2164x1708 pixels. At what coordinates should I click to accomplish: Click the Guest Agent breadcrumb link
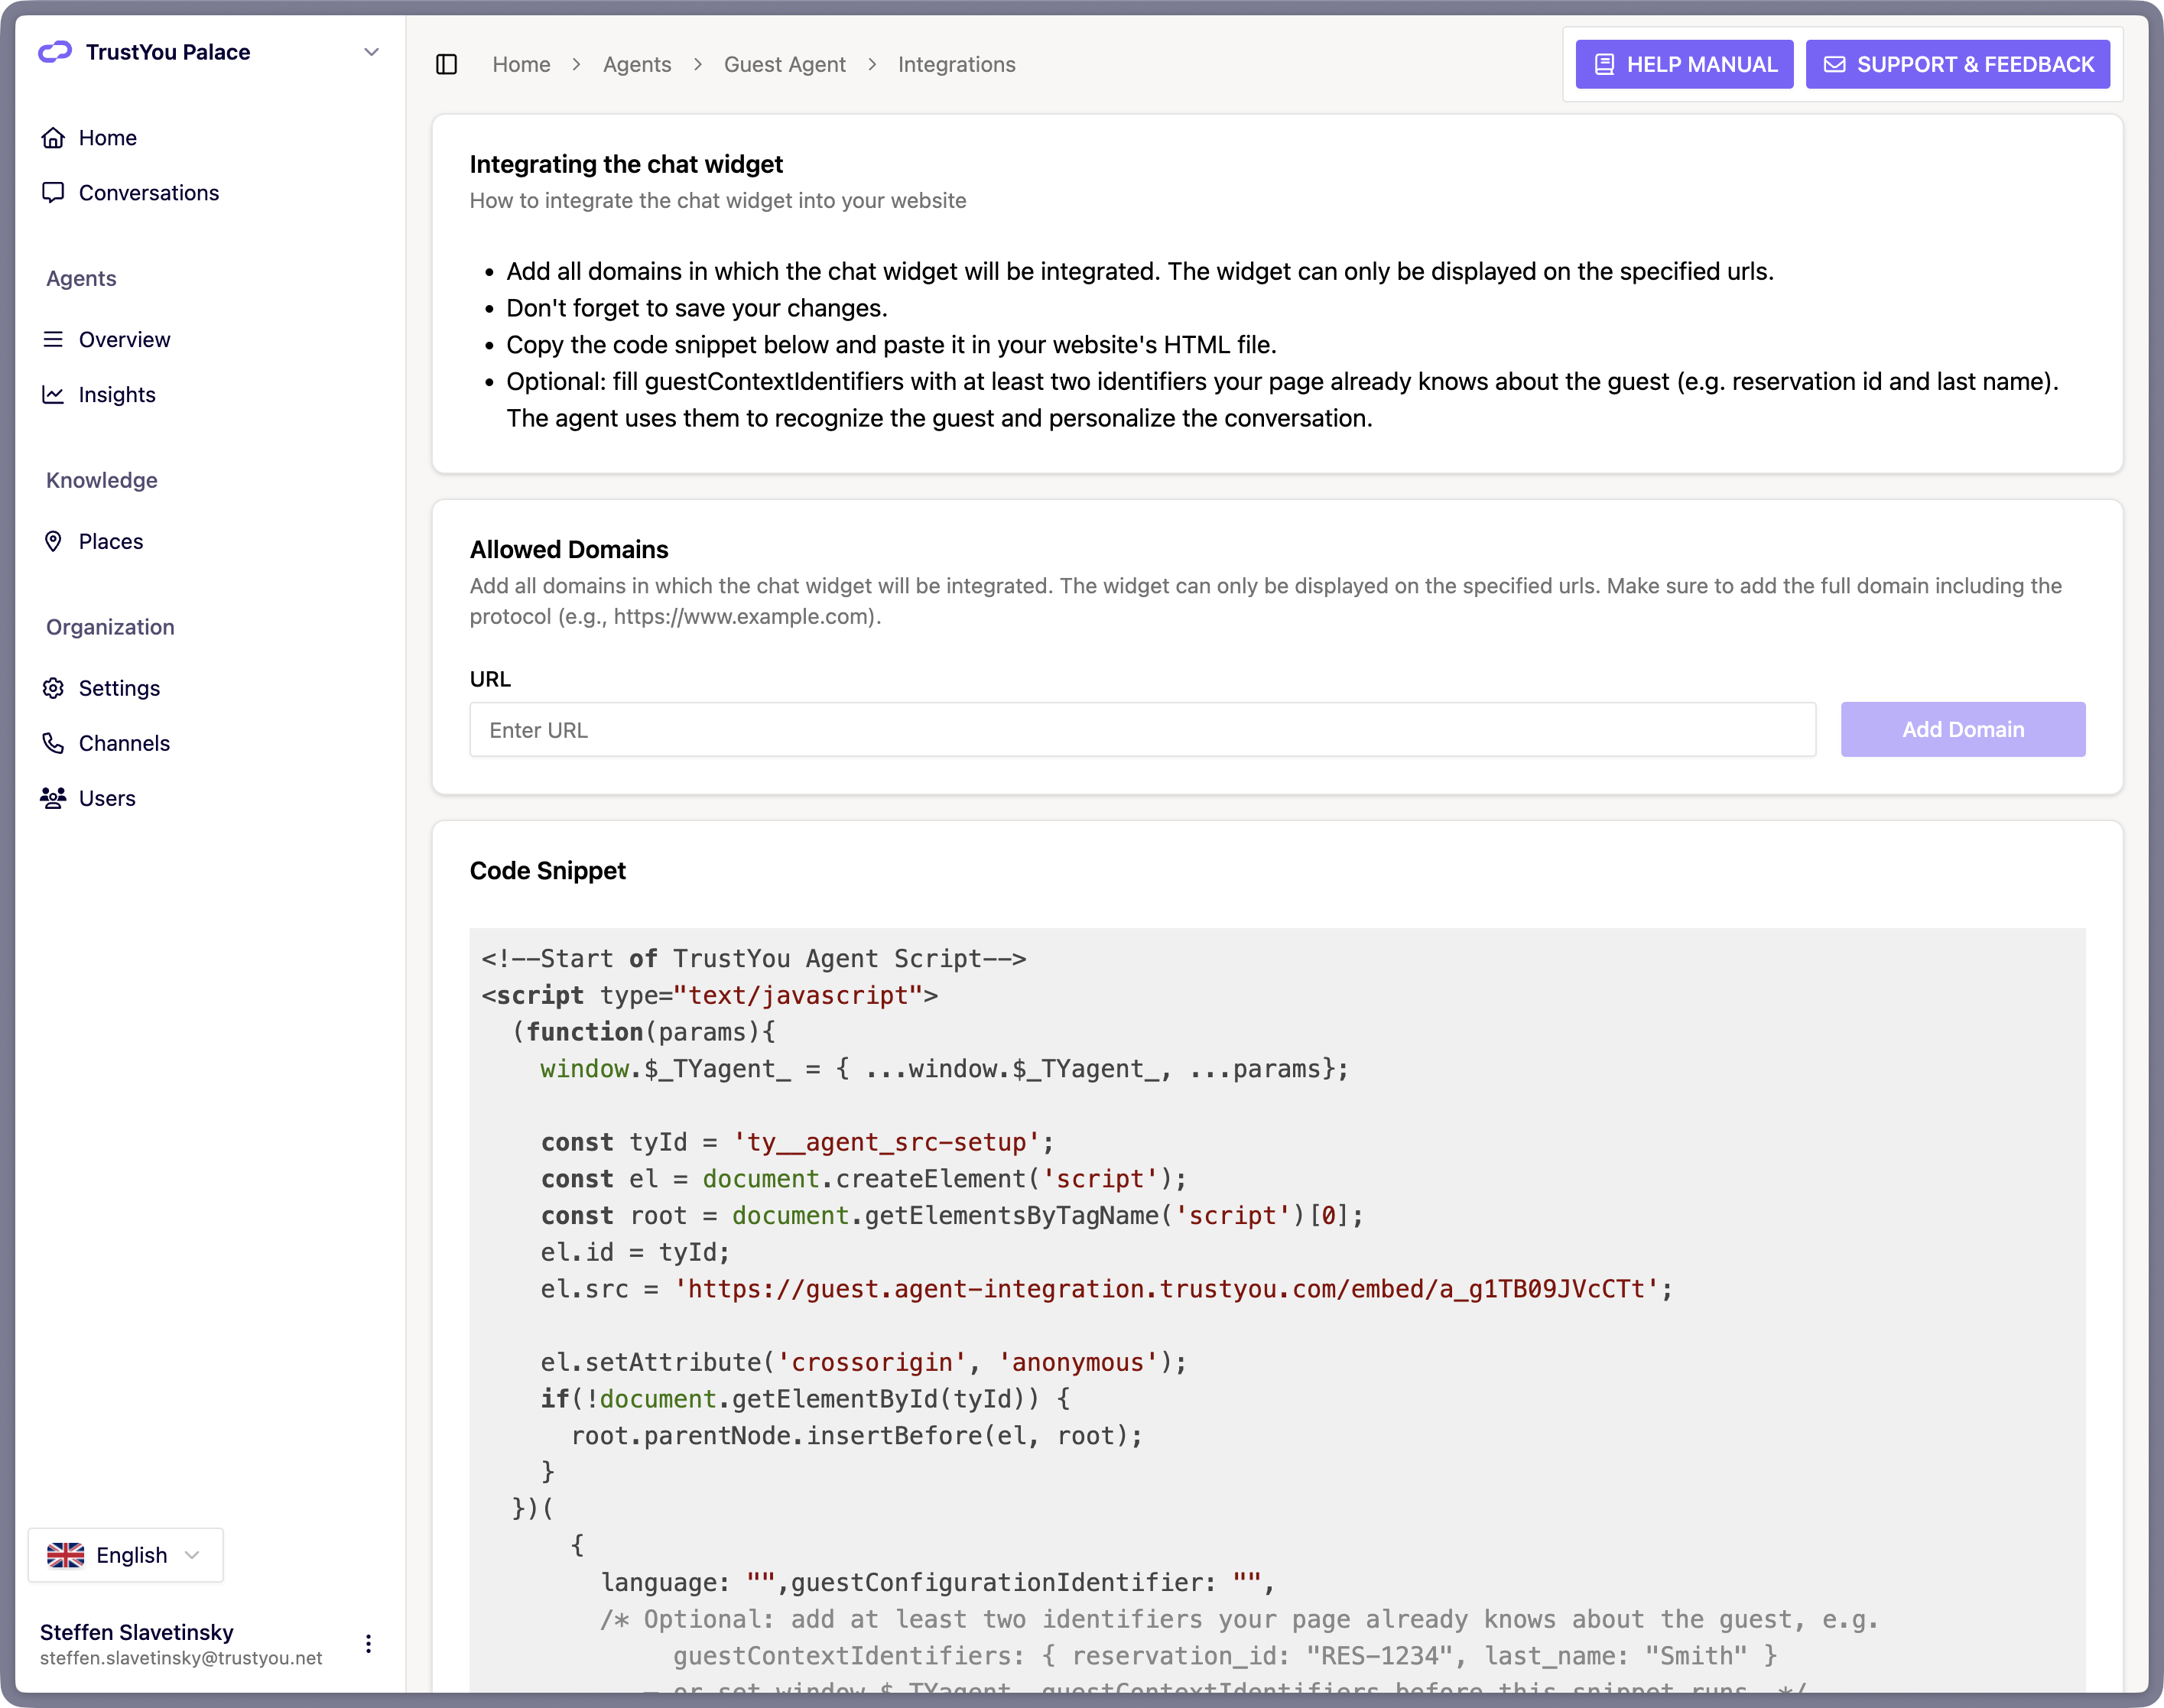(x=785, y=65)
